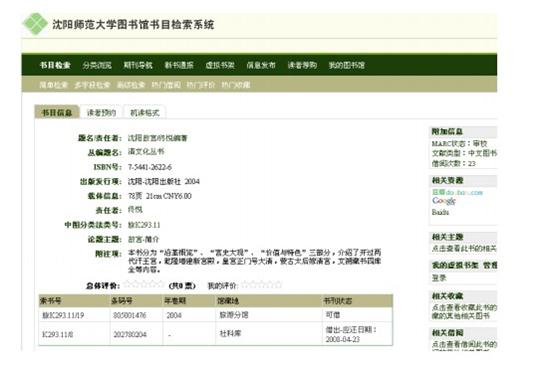Open 热门借阅 in the sub-navigation
Viewport: 560px width, 366px height.
[166, 85]
